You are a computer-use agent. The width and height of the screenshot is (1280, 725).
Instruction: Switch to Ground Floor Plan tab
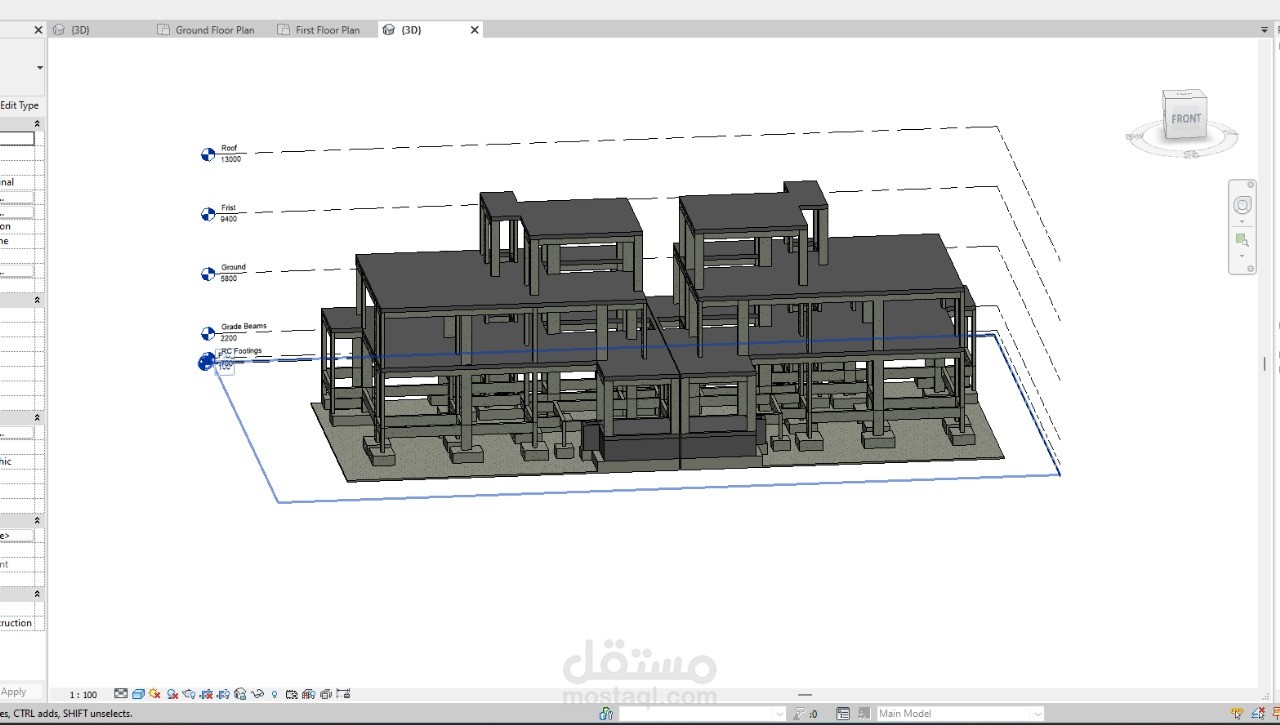[x=215, y=30]
